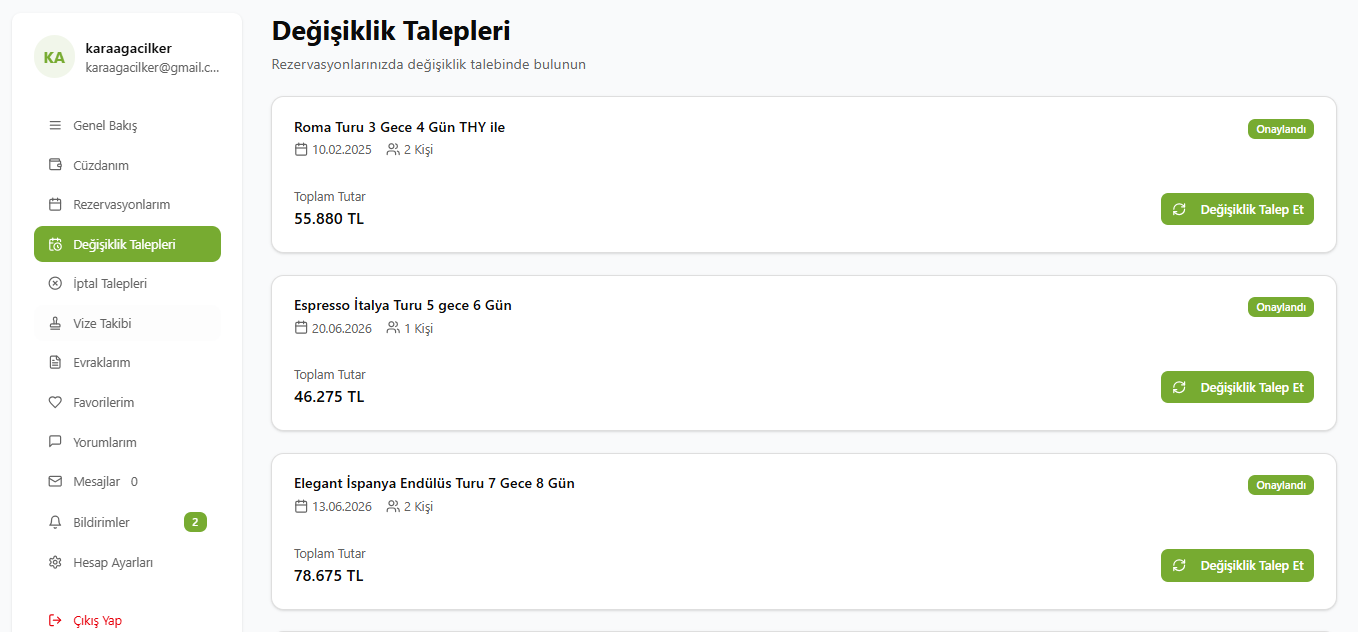1358x632 pixels.
Task: Click the bell icon for Bildirimler
Action: coord(55,523)
